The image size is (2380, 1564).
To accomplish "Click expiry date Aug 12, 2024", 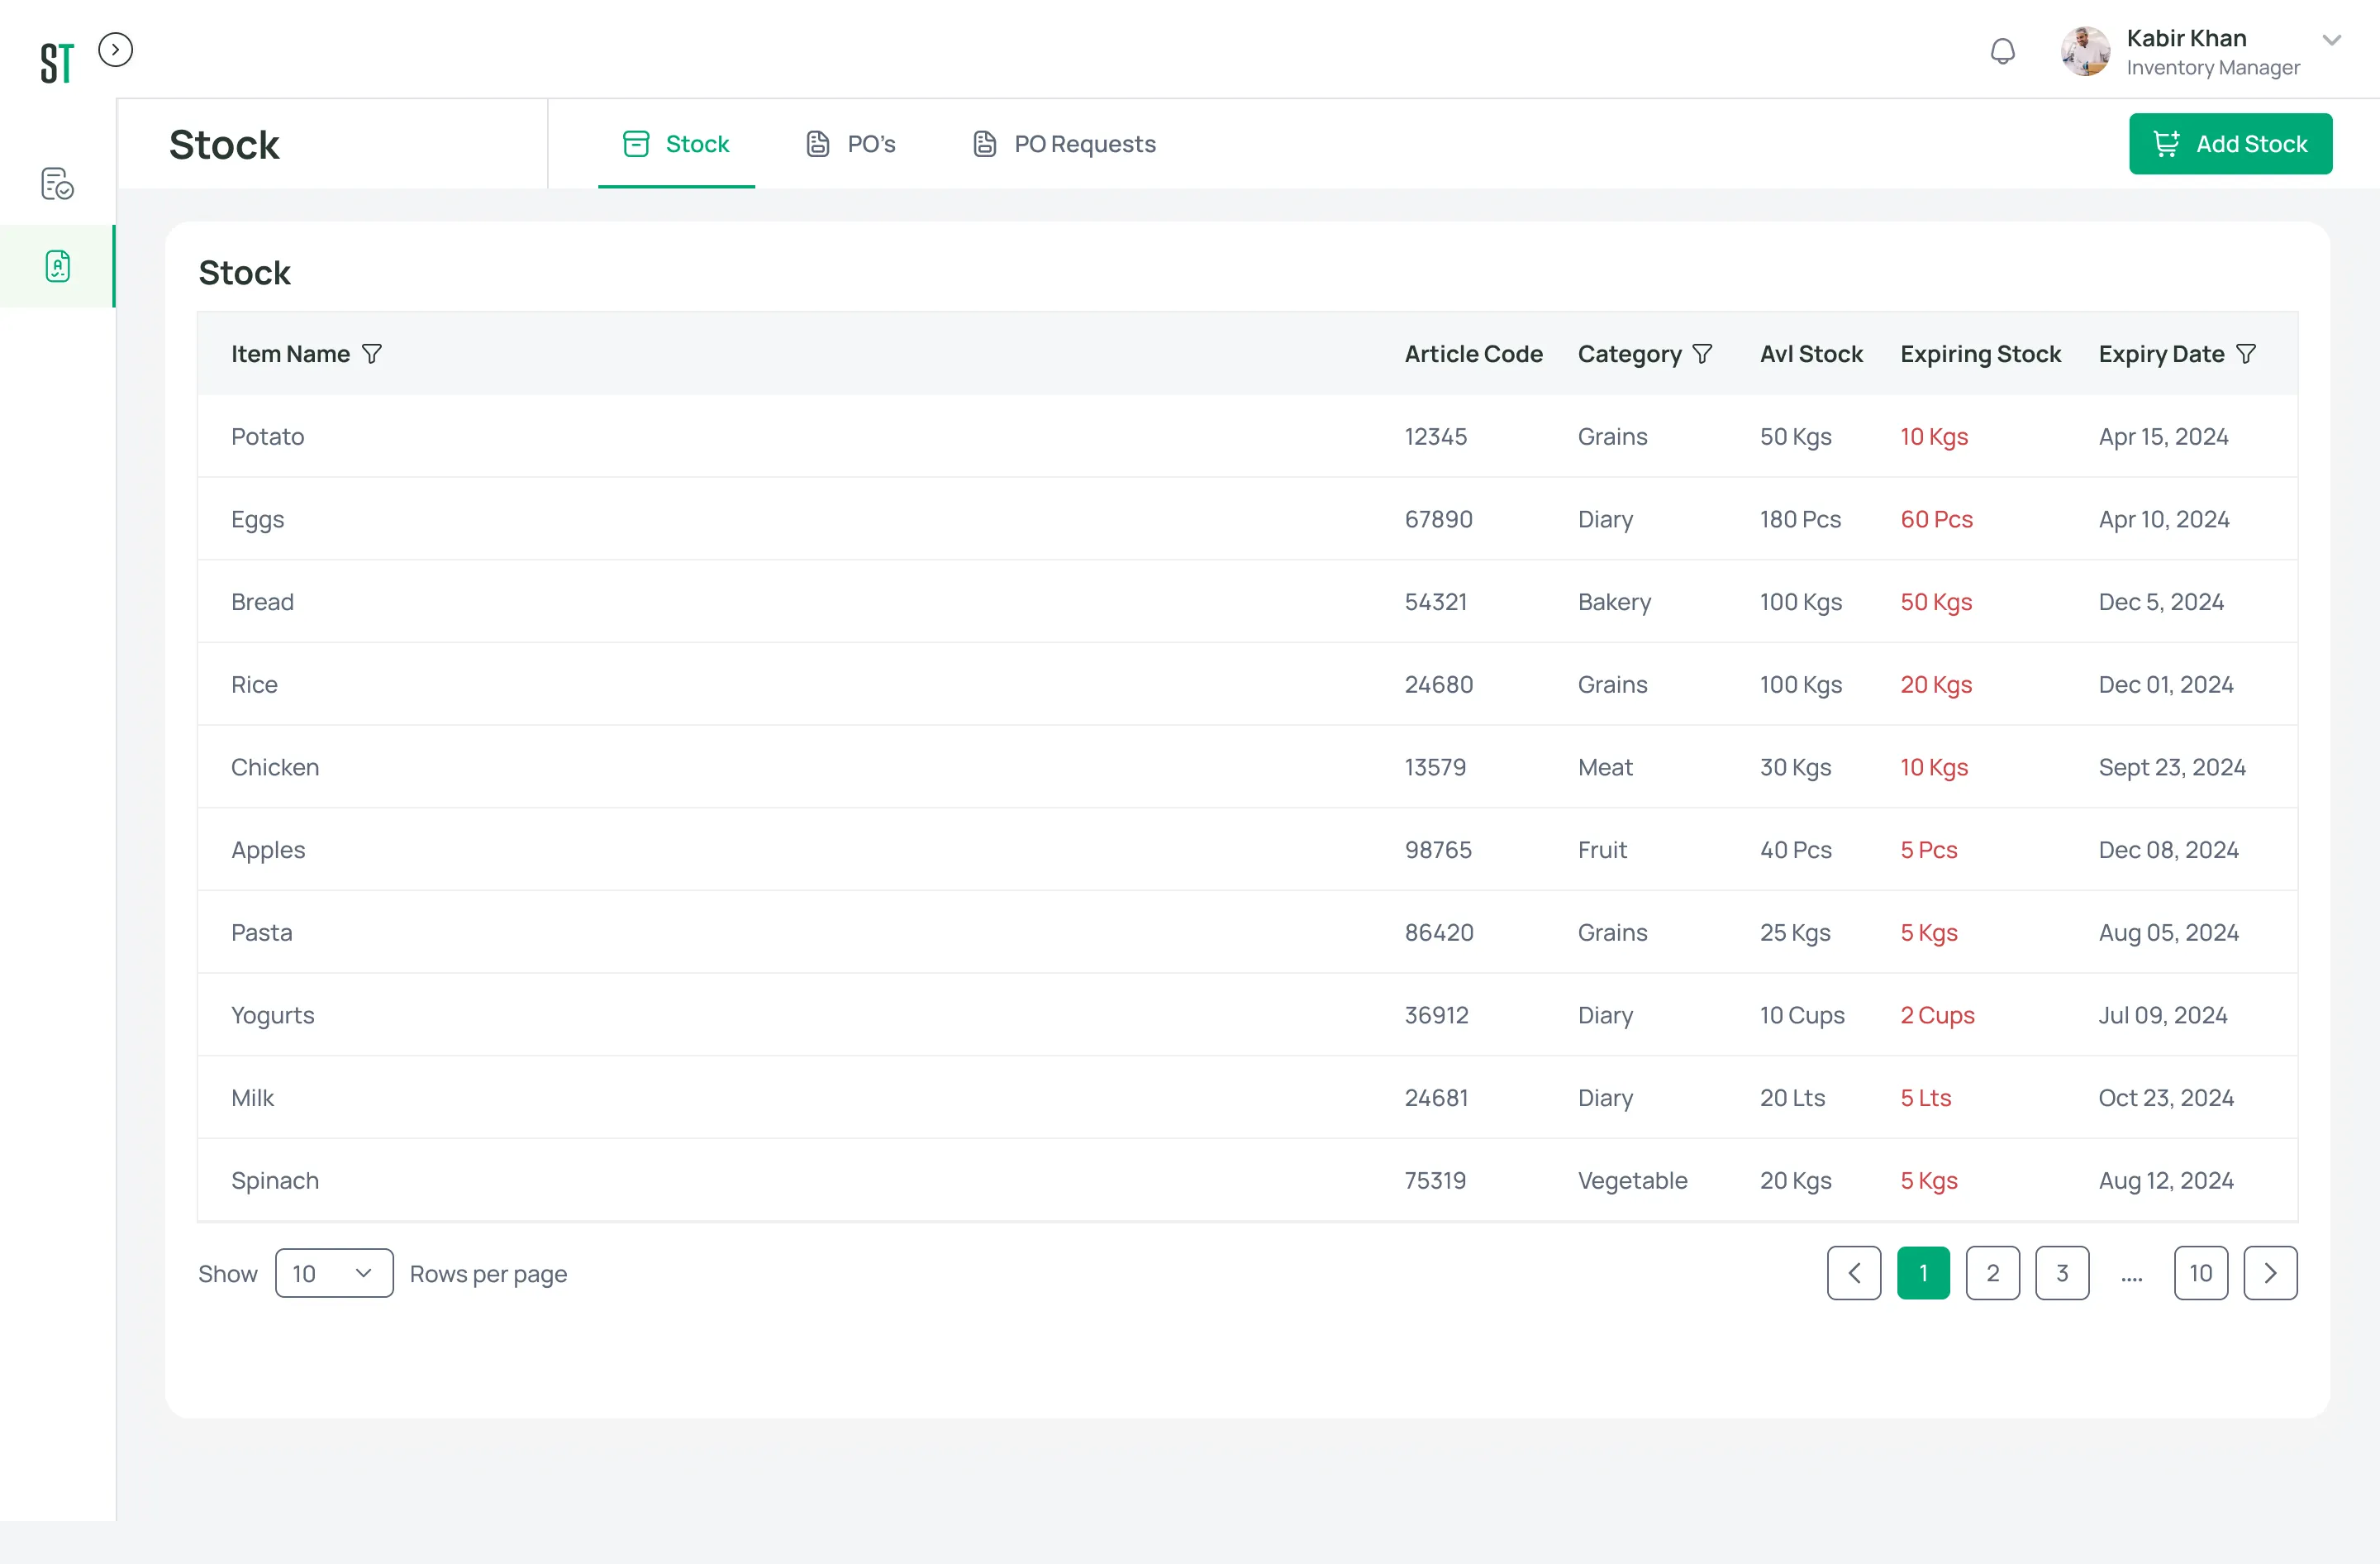I will (2166, 1181).
